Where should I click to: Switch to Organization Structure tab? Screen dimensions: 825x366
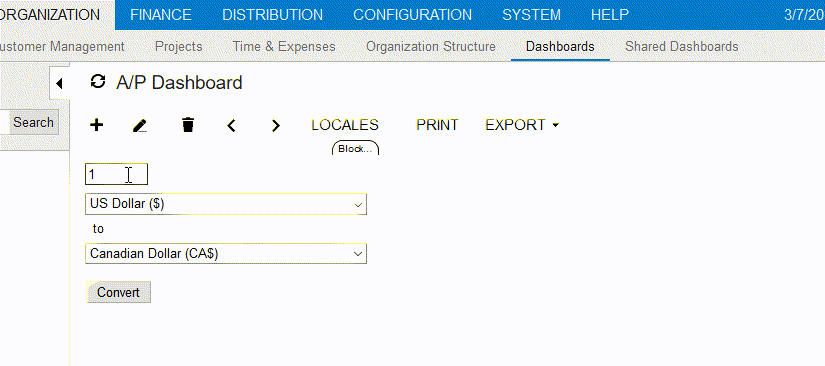(431, 47)
